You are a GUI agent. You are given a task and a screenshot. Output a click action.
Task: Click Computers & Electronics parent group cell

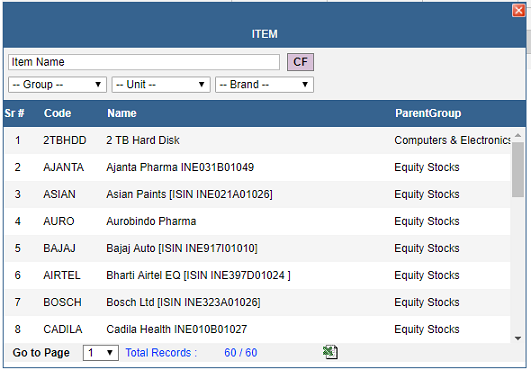452,140
